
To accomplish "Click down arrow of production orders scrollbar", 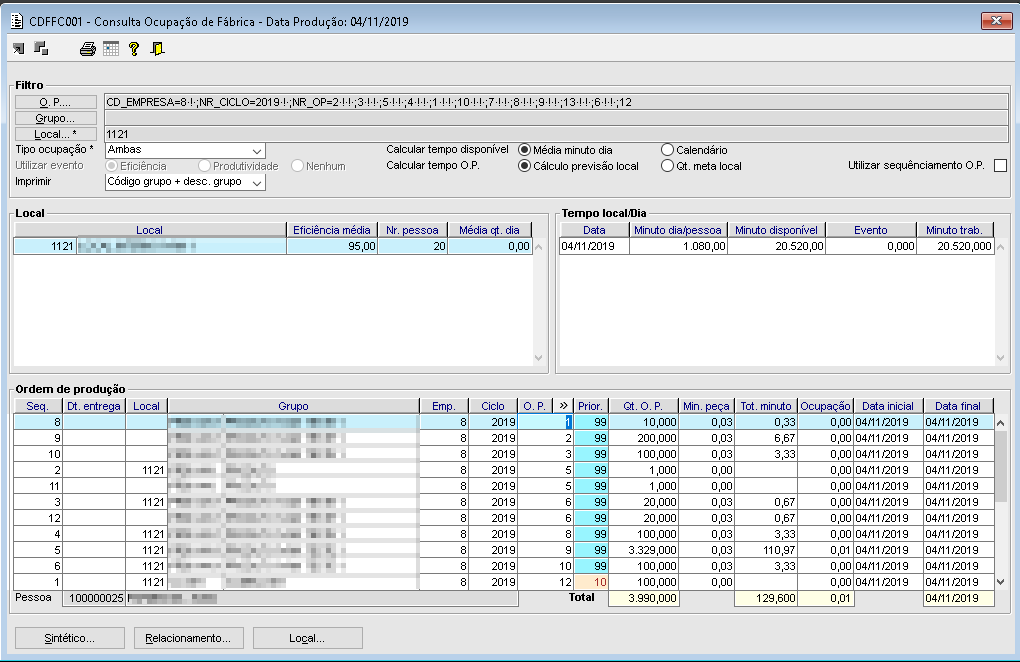I will point(1001,582).
